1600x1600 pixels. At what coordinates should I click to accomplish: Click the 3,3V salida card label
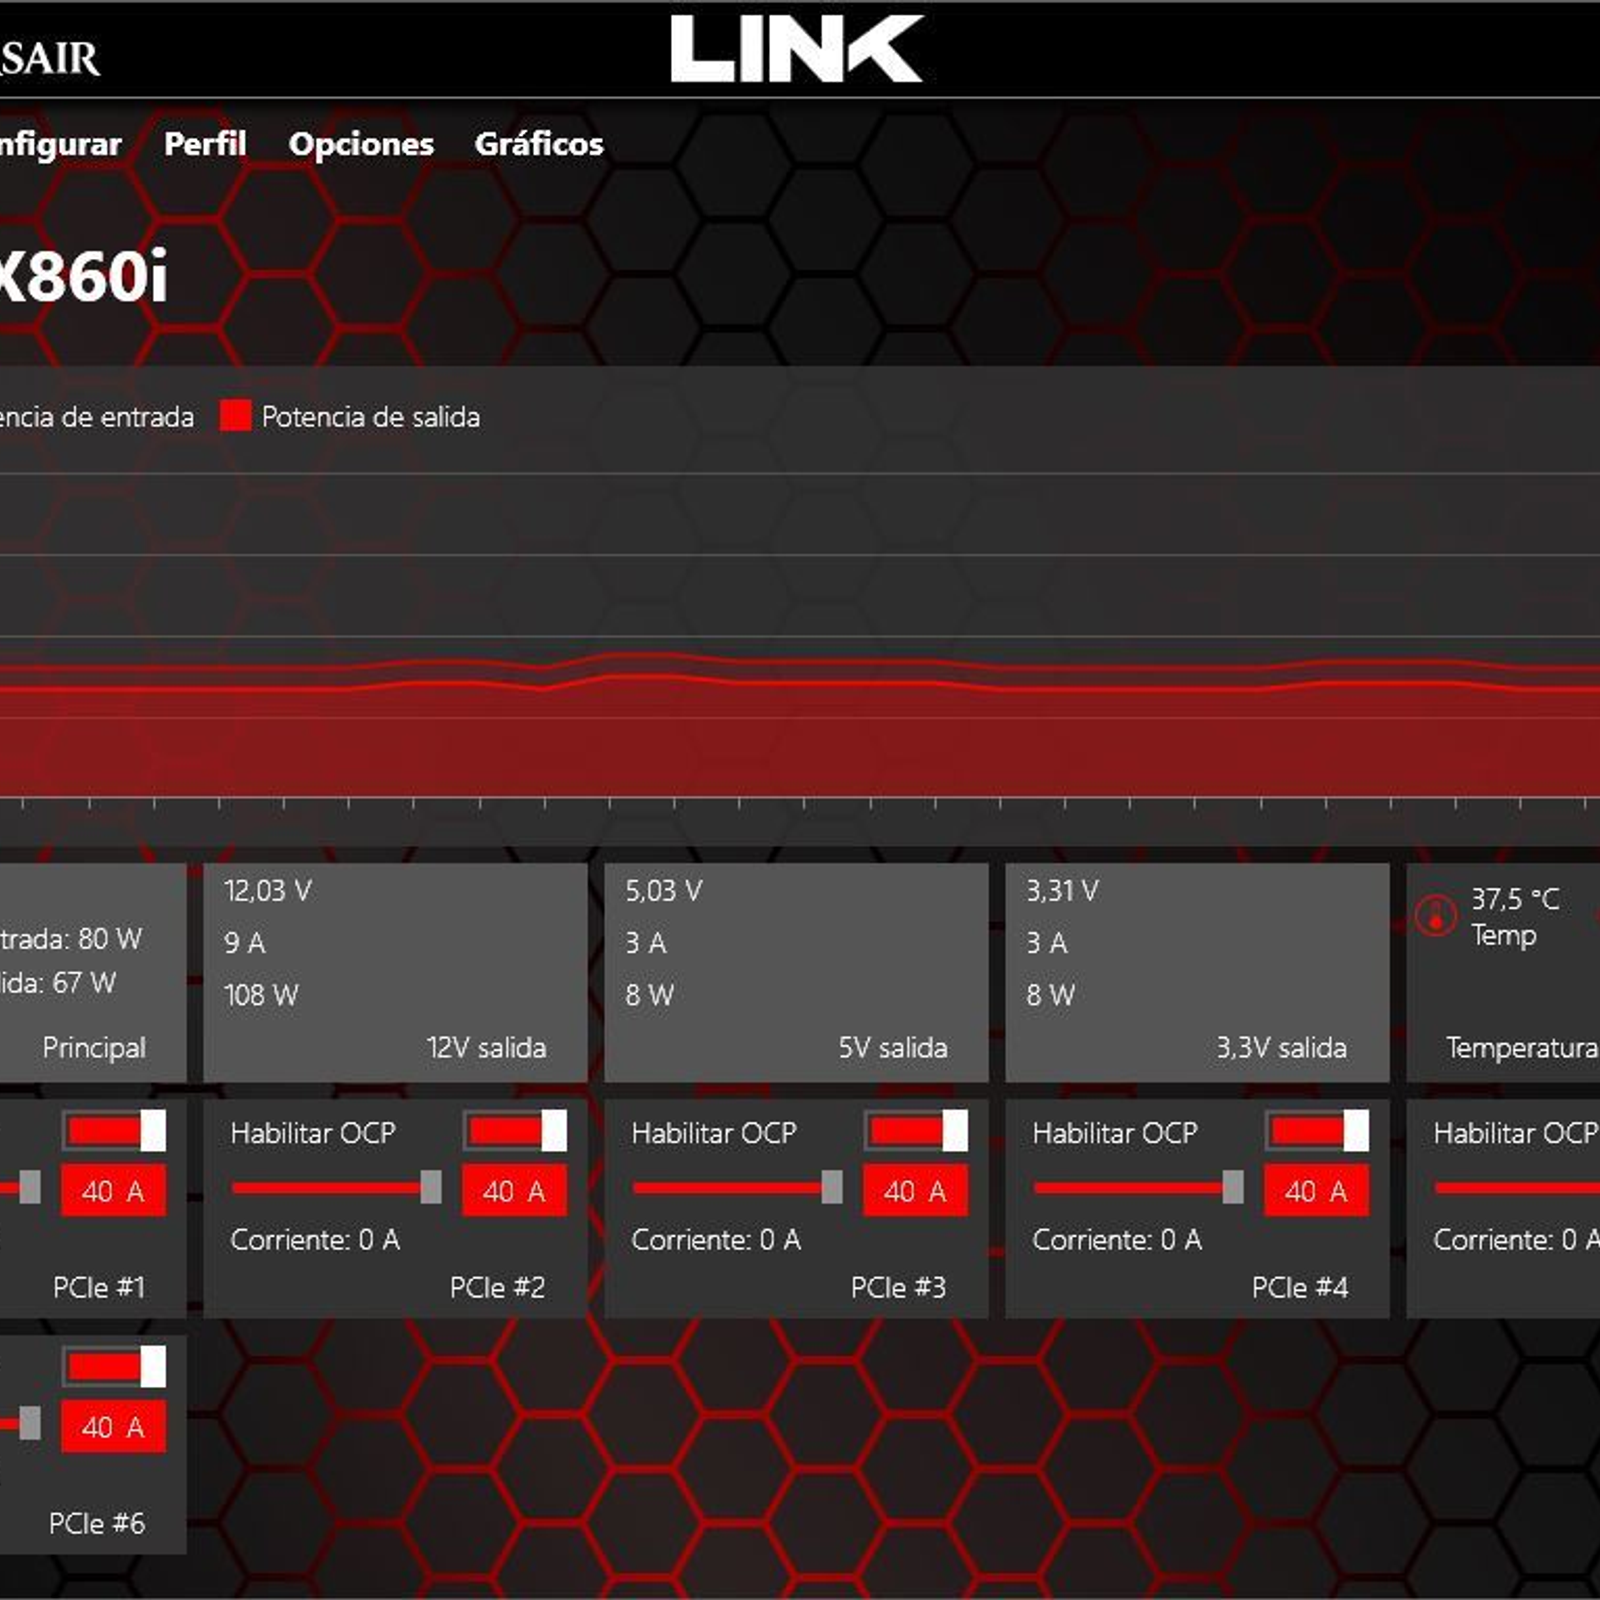coord(1281,1048)
